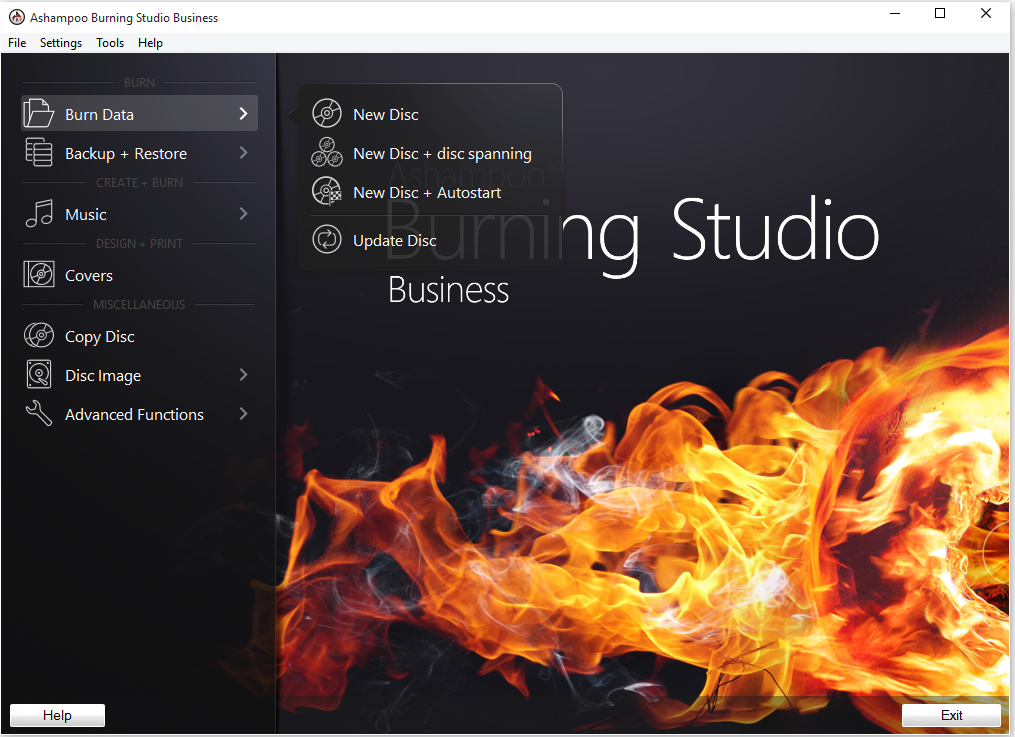This screenshot has height=737, width=1015.
Task: Select New Disc from the submenu
Action: (x=386, y=115)
